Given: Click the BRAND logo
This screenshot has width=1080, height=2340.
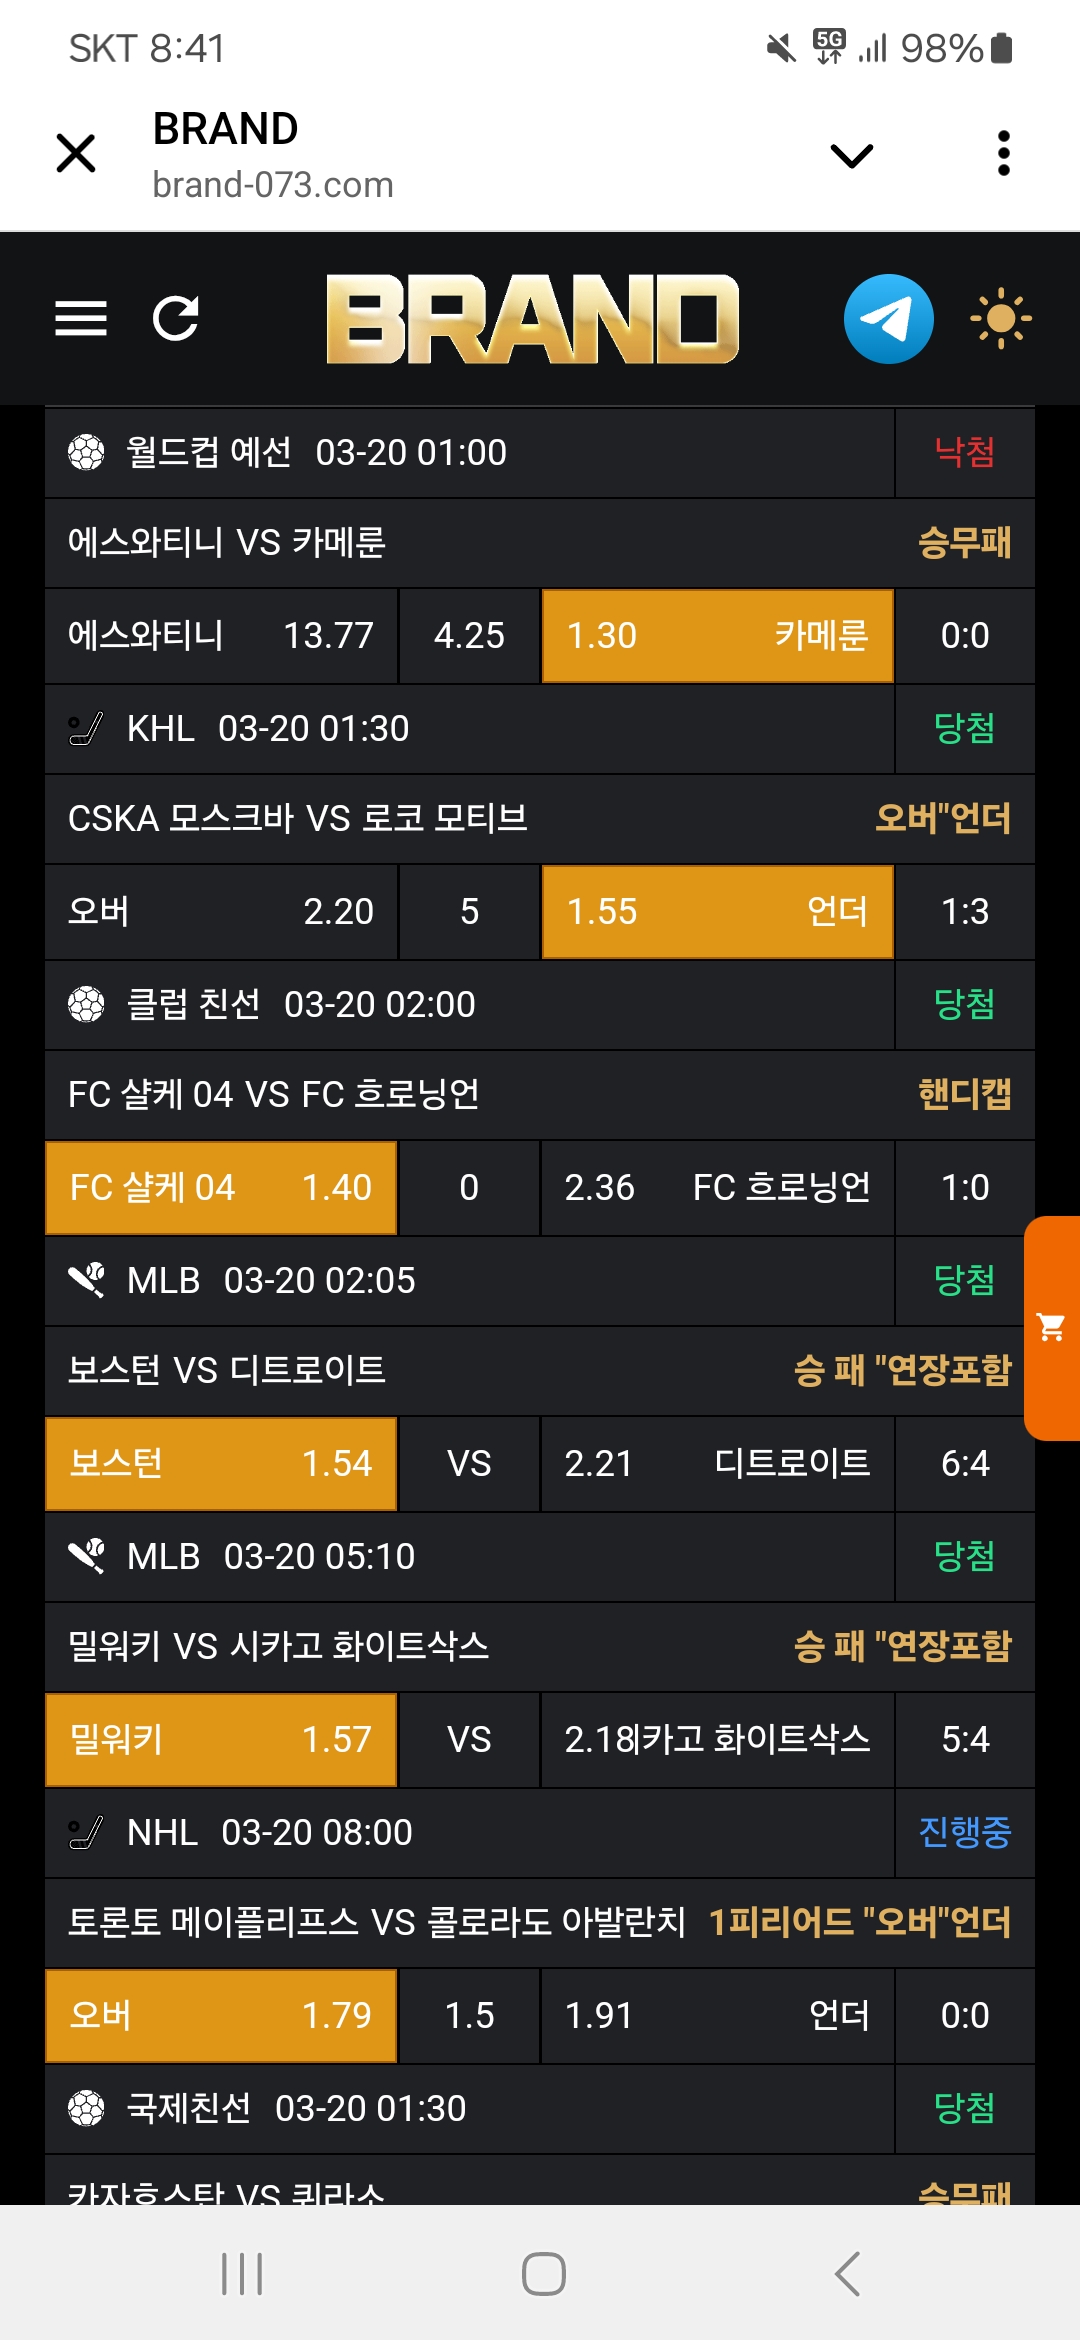Looking at the screenshot, I should click(x=532, y=319).
